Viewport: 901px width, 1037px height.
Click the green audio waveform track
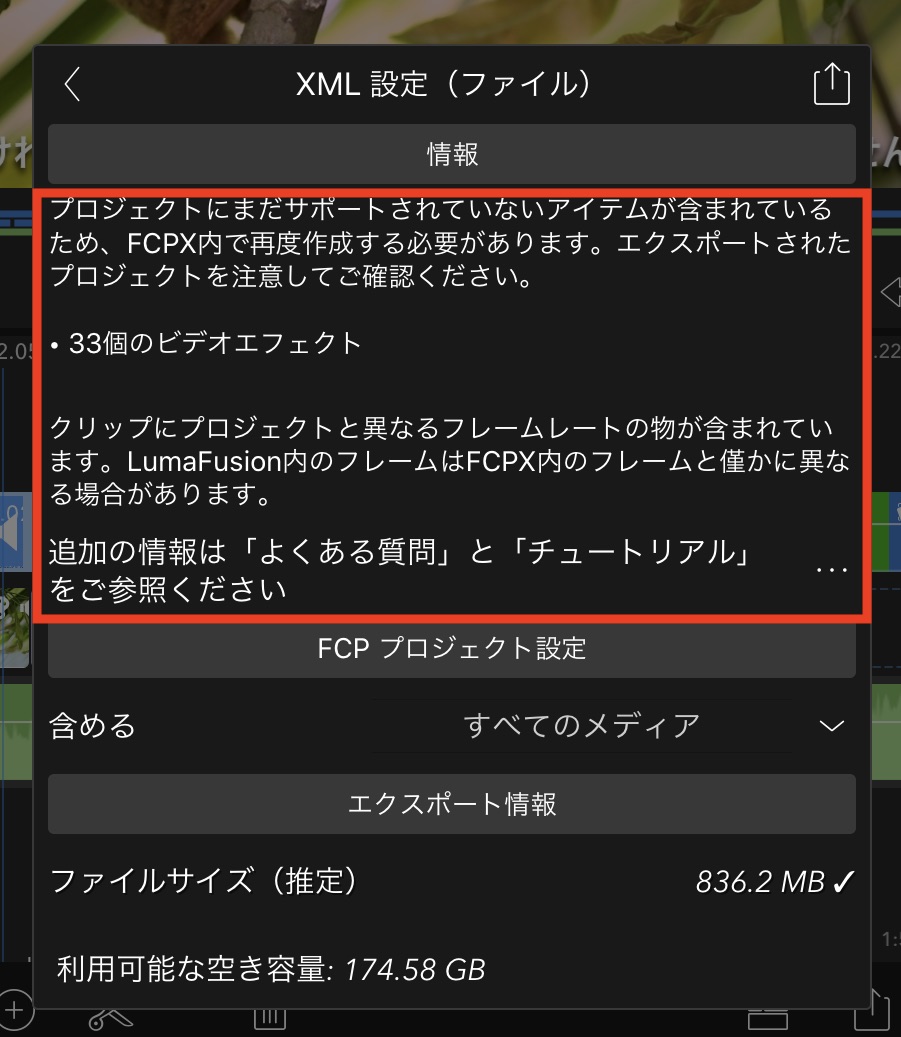(x=16, y=733)
